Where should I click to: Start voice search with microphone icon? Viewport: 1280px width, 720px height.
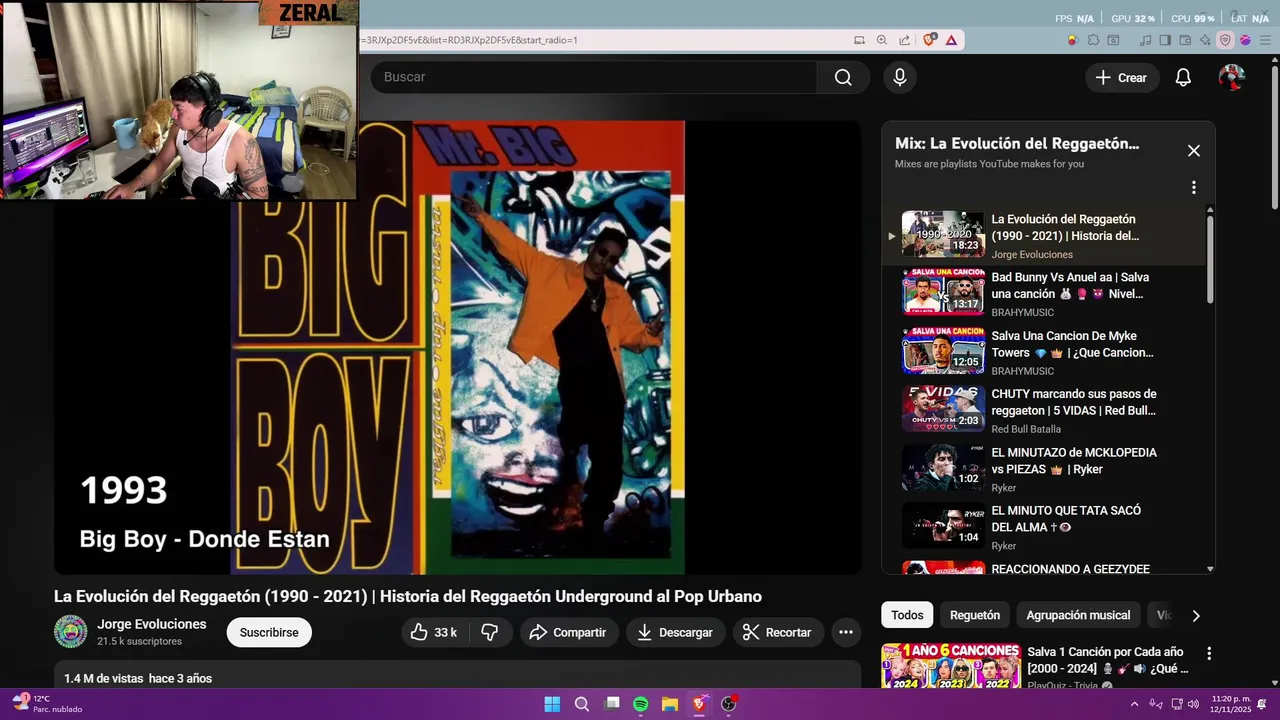coord(900,78)
